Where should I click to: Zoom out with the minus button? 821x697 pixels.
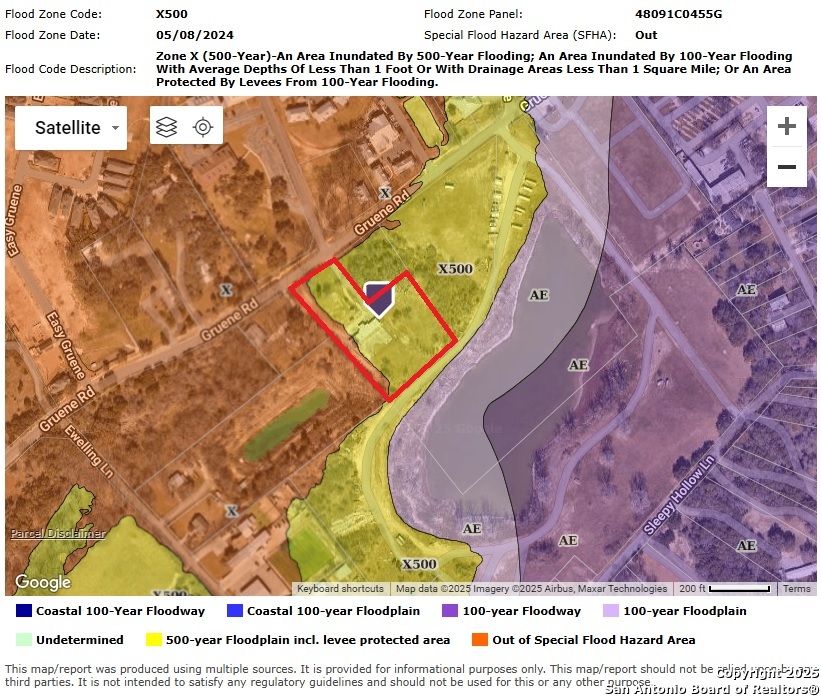(787, 167)
